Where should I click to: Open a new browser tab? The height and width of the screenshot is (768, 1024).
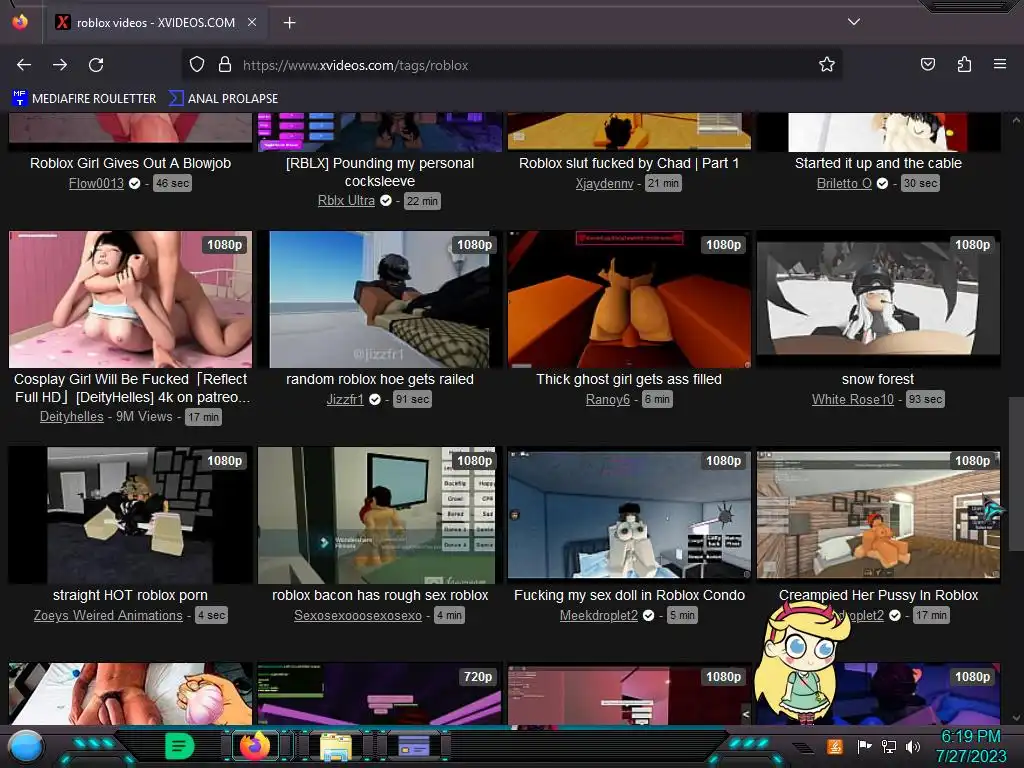click(x=289, y=23)
